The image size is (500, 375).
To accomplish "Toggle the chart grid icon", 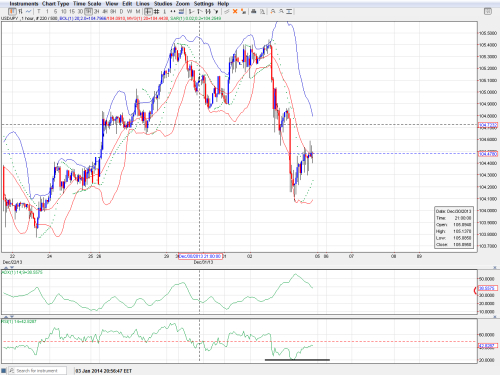I will [156, 11].
